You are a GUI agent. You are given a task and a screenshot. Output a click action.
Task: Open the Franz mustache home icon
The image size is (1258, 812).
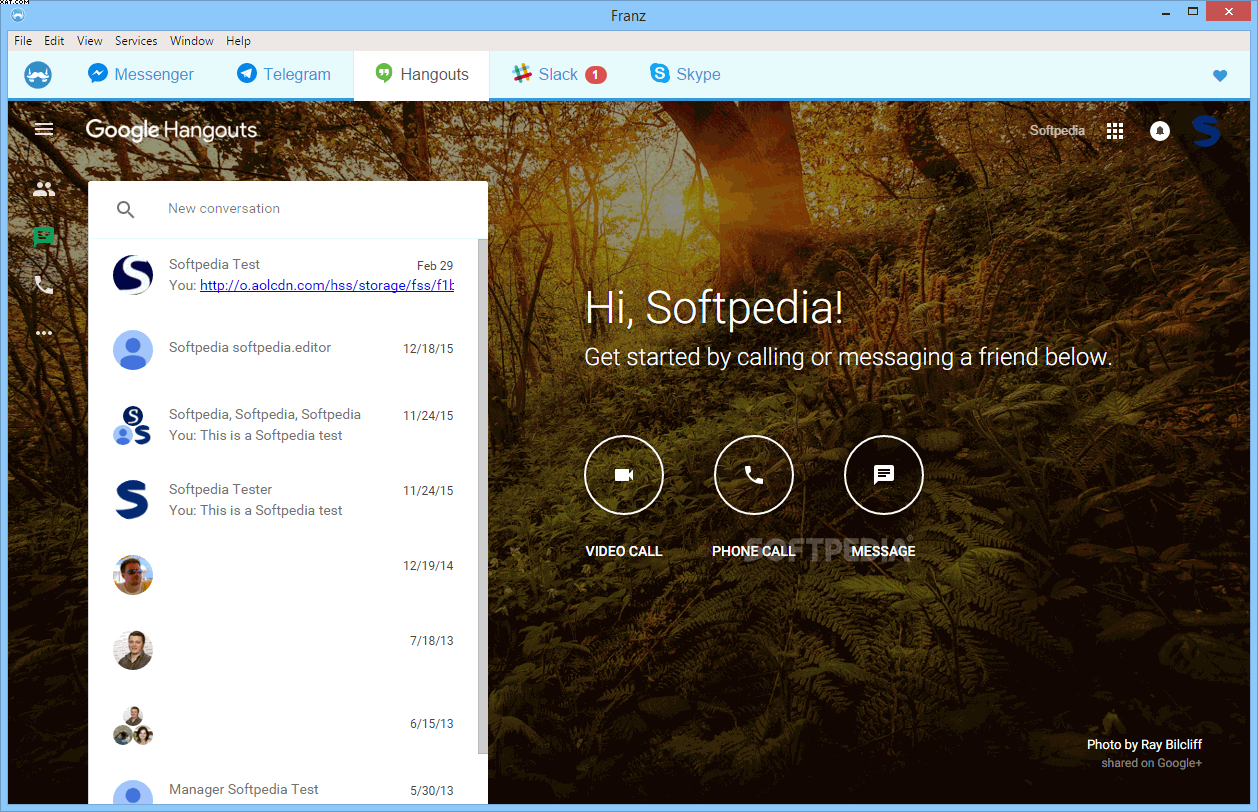[38, 75]
